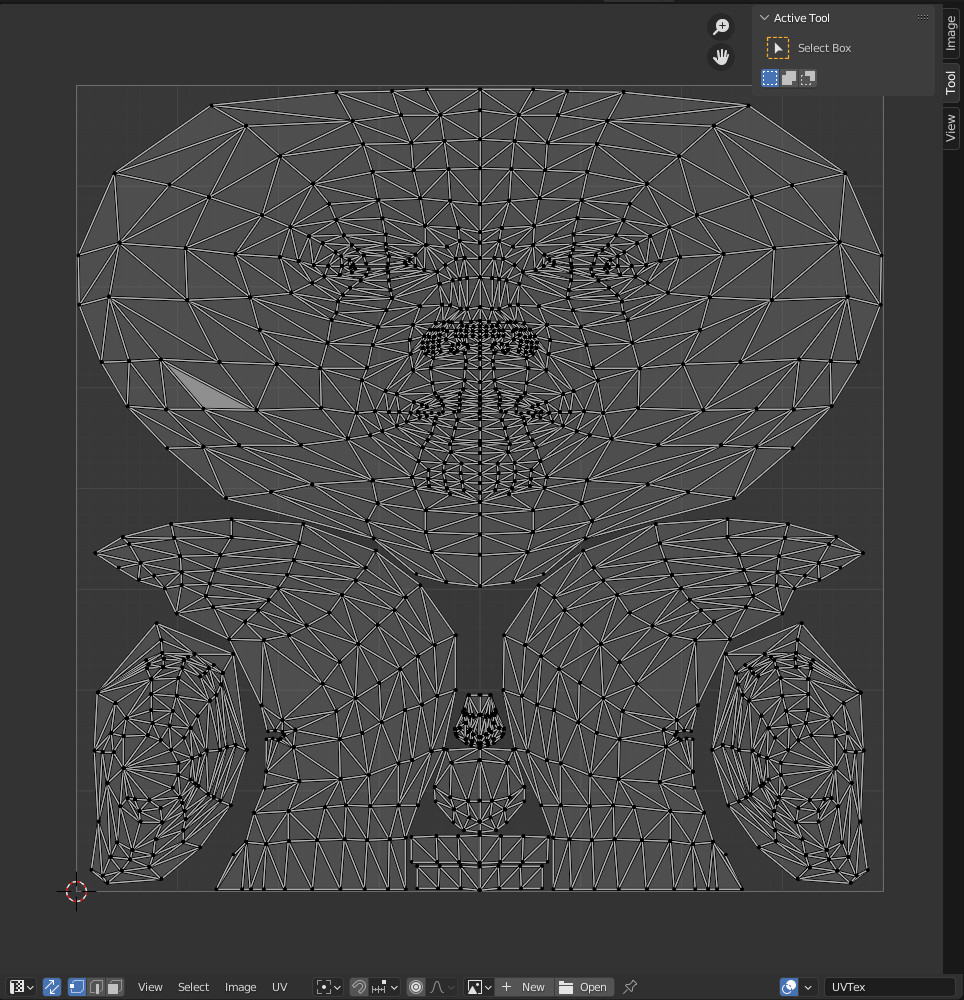Open the Image menu
The width and height of the screenshot is (964, 1000).
[x=240, y=987]
